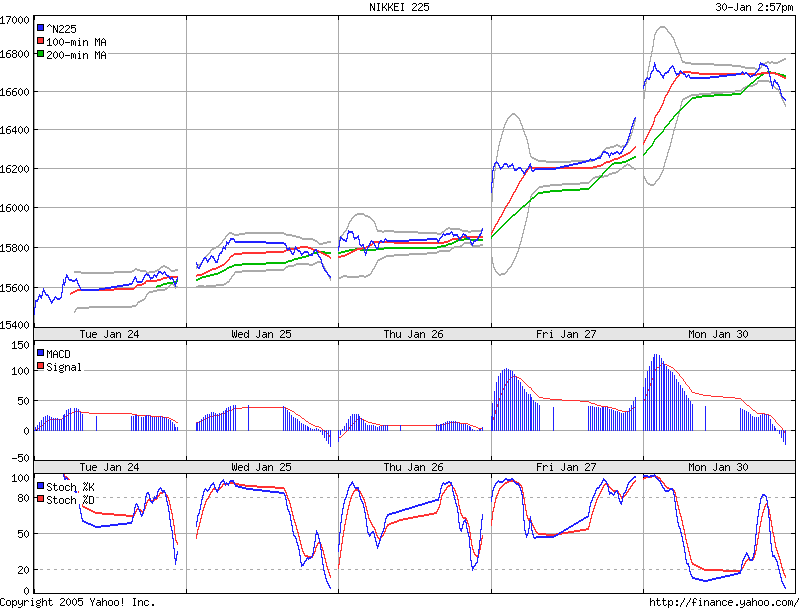
Task: Click 'Tue Jan 24' label under MACD chart
Action: pyautogui.click(x=109, y=467)
